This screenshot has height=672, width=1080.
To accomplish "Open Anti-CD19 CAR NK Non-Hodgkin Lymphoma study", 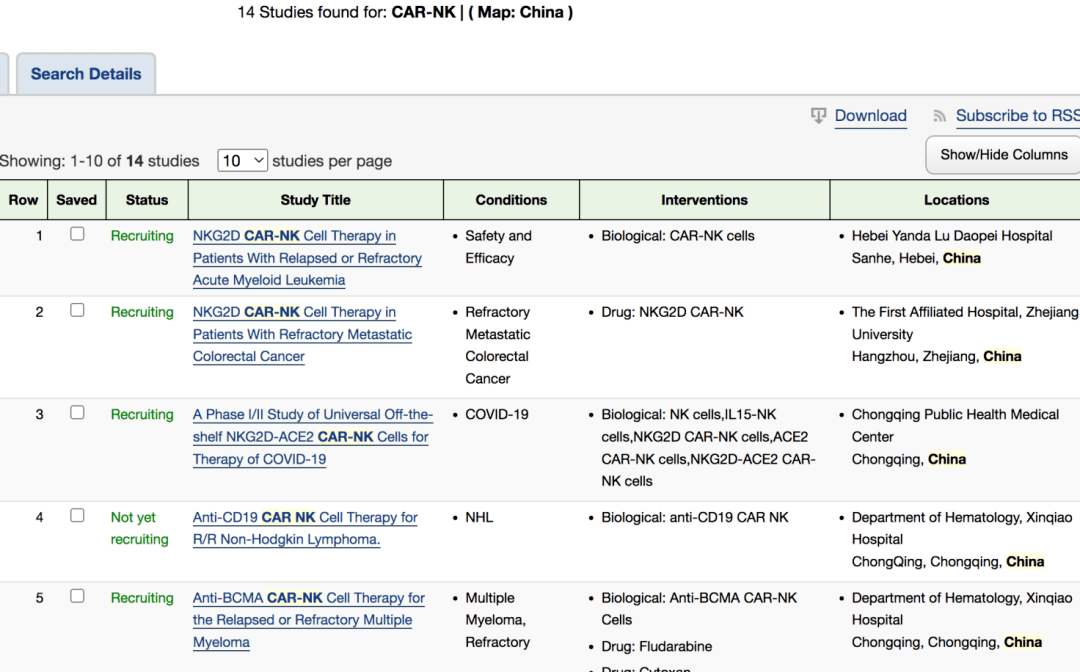I will [x=305, y=528].
